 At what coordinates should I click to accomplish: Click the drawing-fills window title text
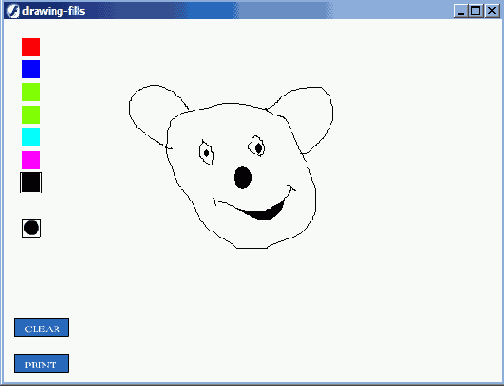click(53, 11)
